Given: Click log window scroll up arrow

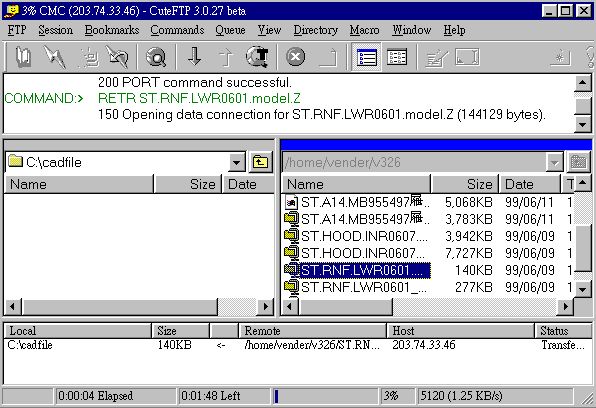Looking at the screenshot, I should (x=583, y=83).
